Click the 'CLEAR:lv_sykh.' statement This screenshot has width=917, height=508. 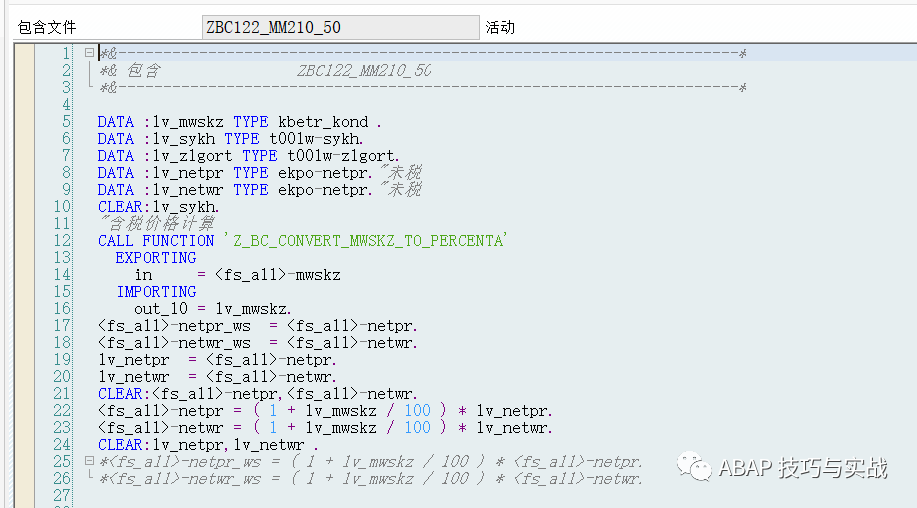(x=158, y=206)
